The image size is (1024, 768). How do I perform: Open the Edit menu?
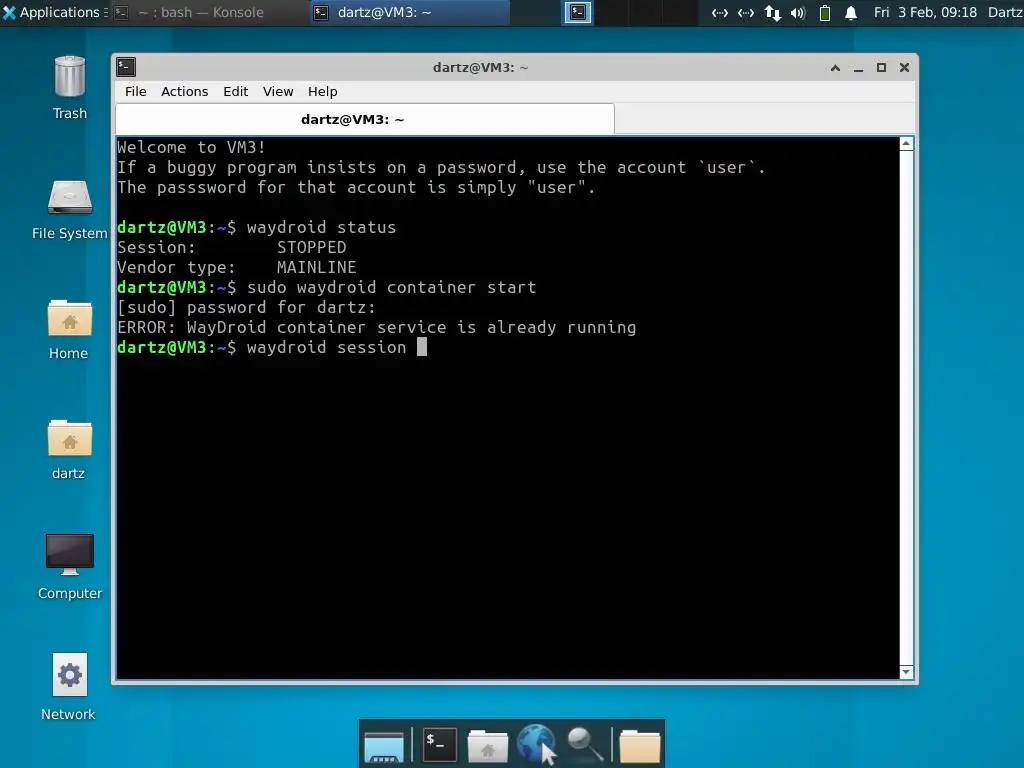click(x=236, y=91)
